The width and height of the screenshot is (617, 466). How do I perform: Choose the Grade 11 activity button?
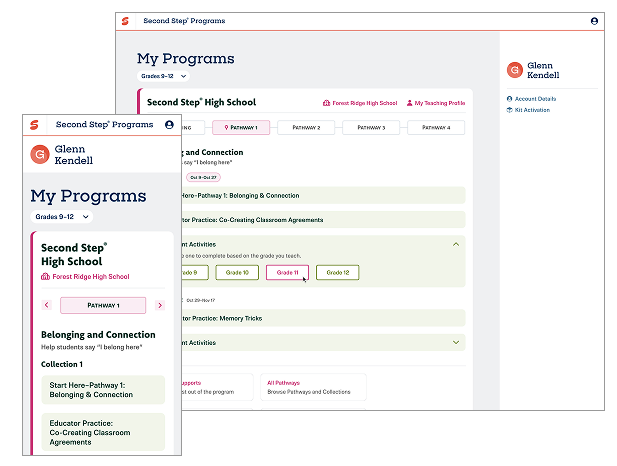pyautogui.click(x=287, y=272)
